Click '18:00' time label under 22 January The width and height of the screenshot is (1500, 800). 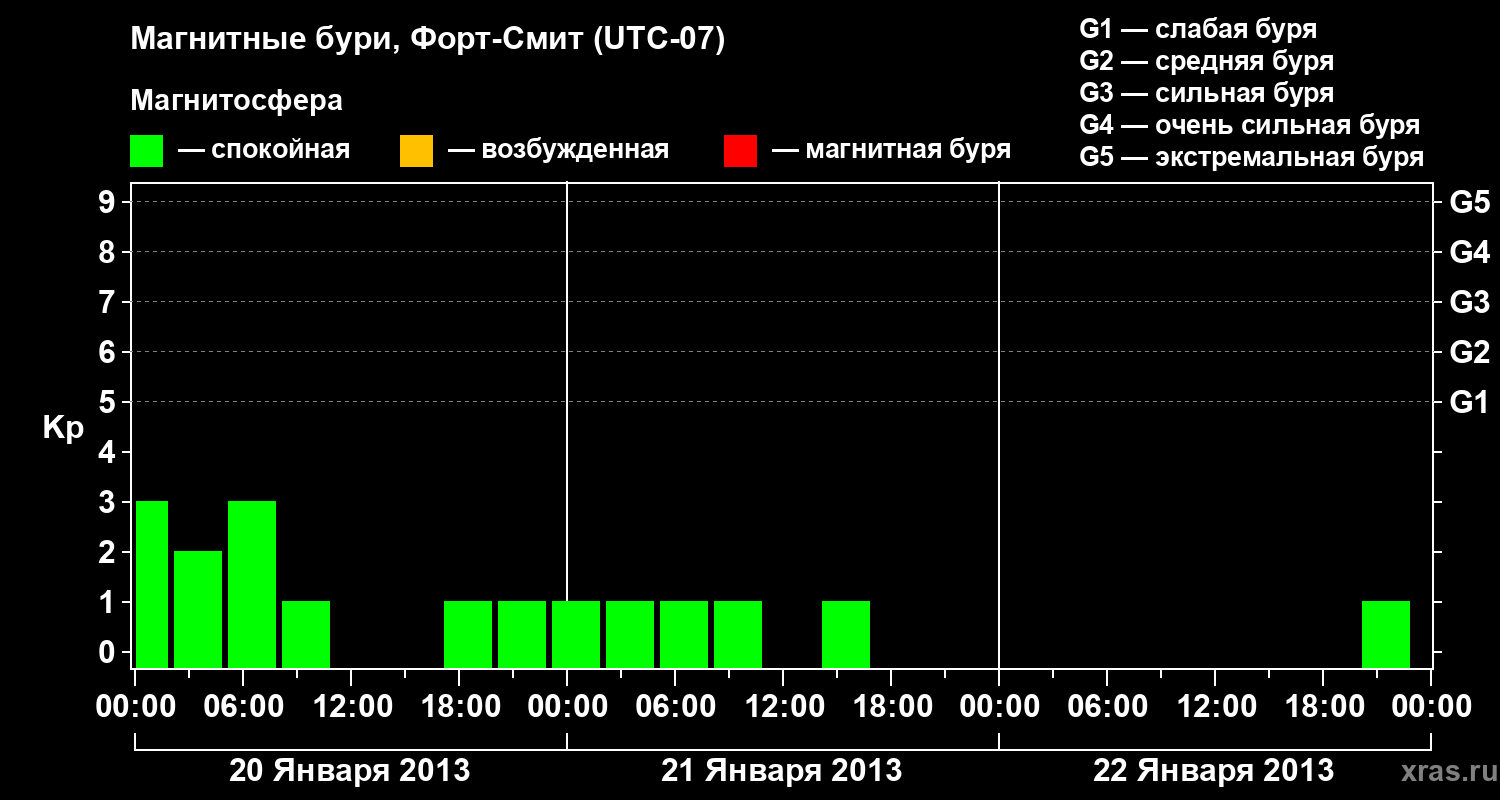coord(1323,706)
